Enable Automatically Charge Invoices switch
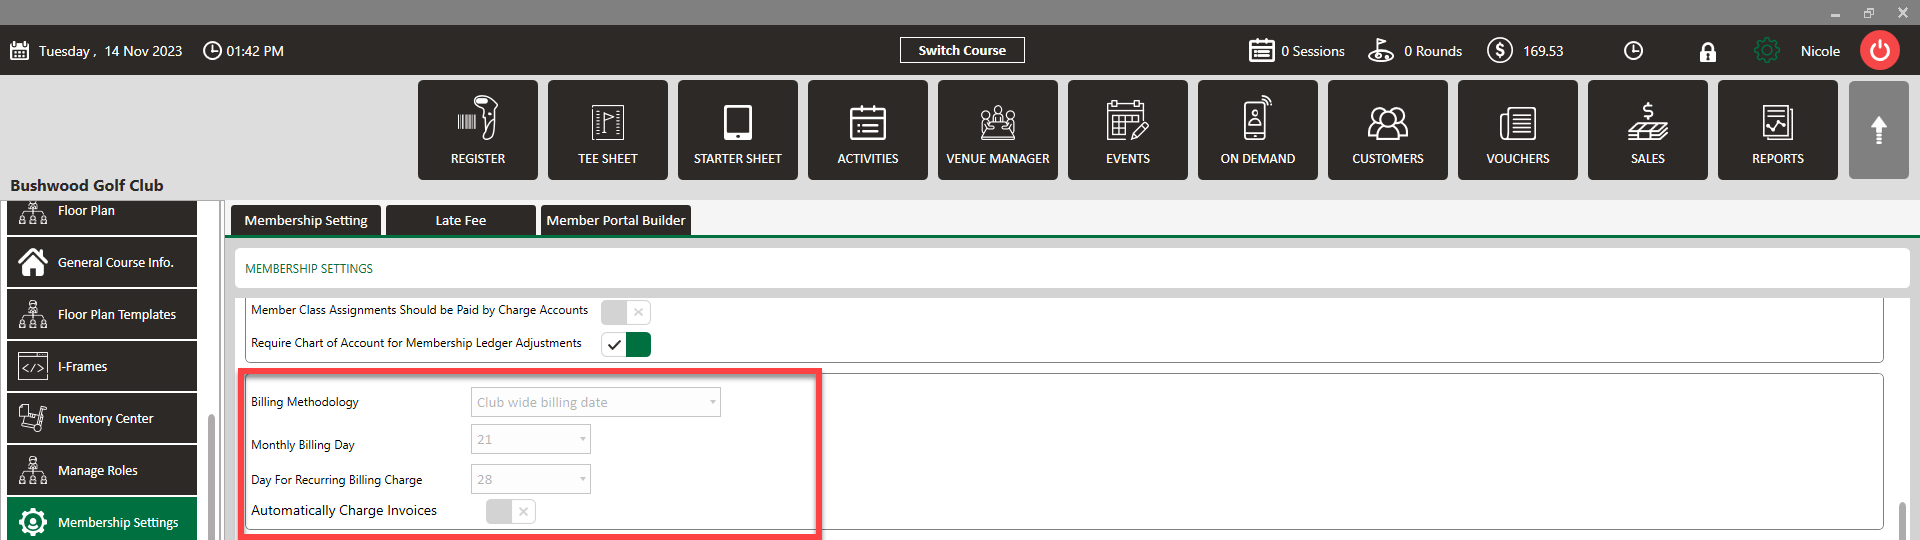 [x=511, y=512]
